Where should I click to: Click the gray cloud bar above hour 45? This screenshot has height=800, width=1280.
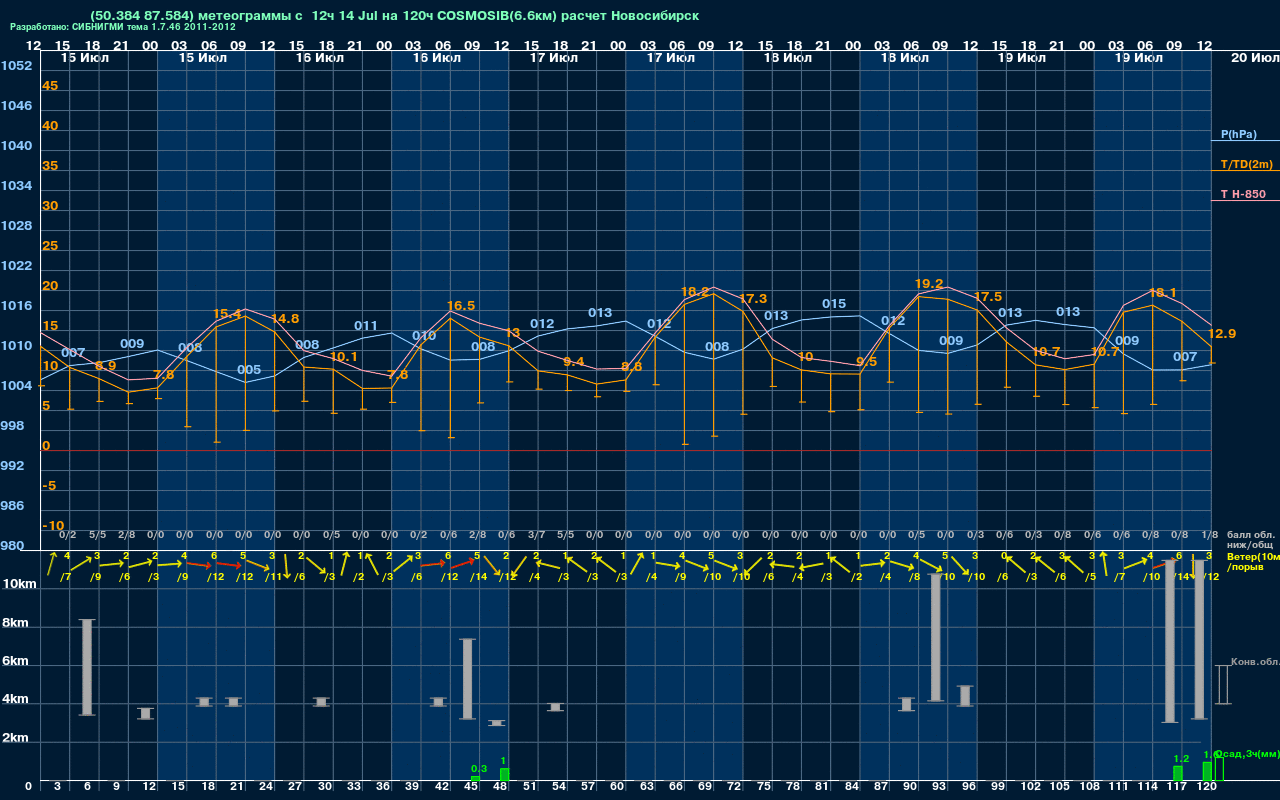(x=467, y=678)
